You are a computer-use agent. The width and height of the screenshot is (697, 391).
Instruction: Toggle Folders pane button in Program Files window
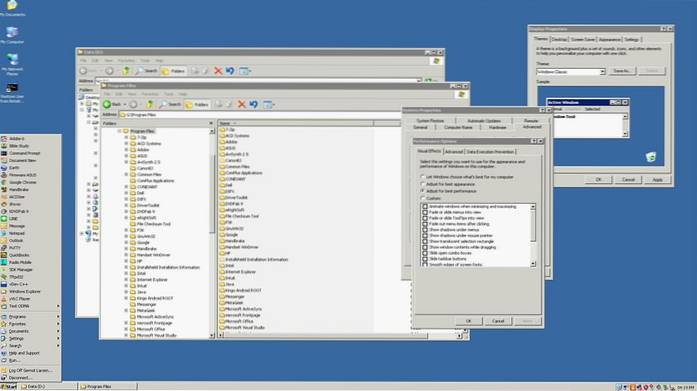pos(197,104)
